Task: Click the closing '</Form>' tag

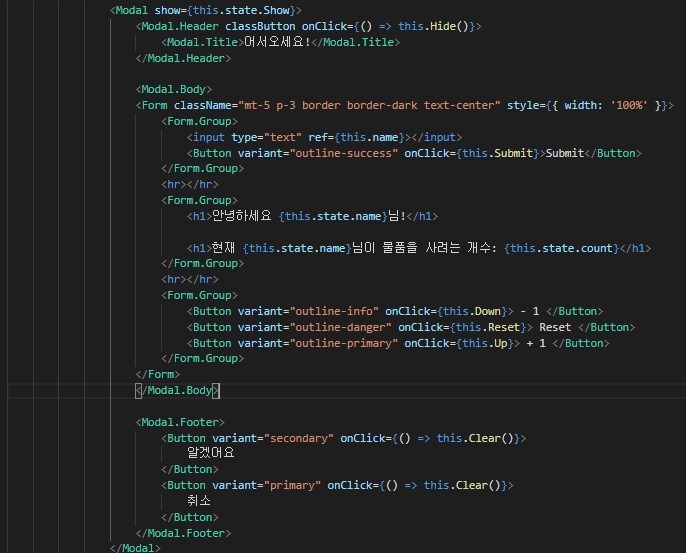Action: click(x=158, y=374)
